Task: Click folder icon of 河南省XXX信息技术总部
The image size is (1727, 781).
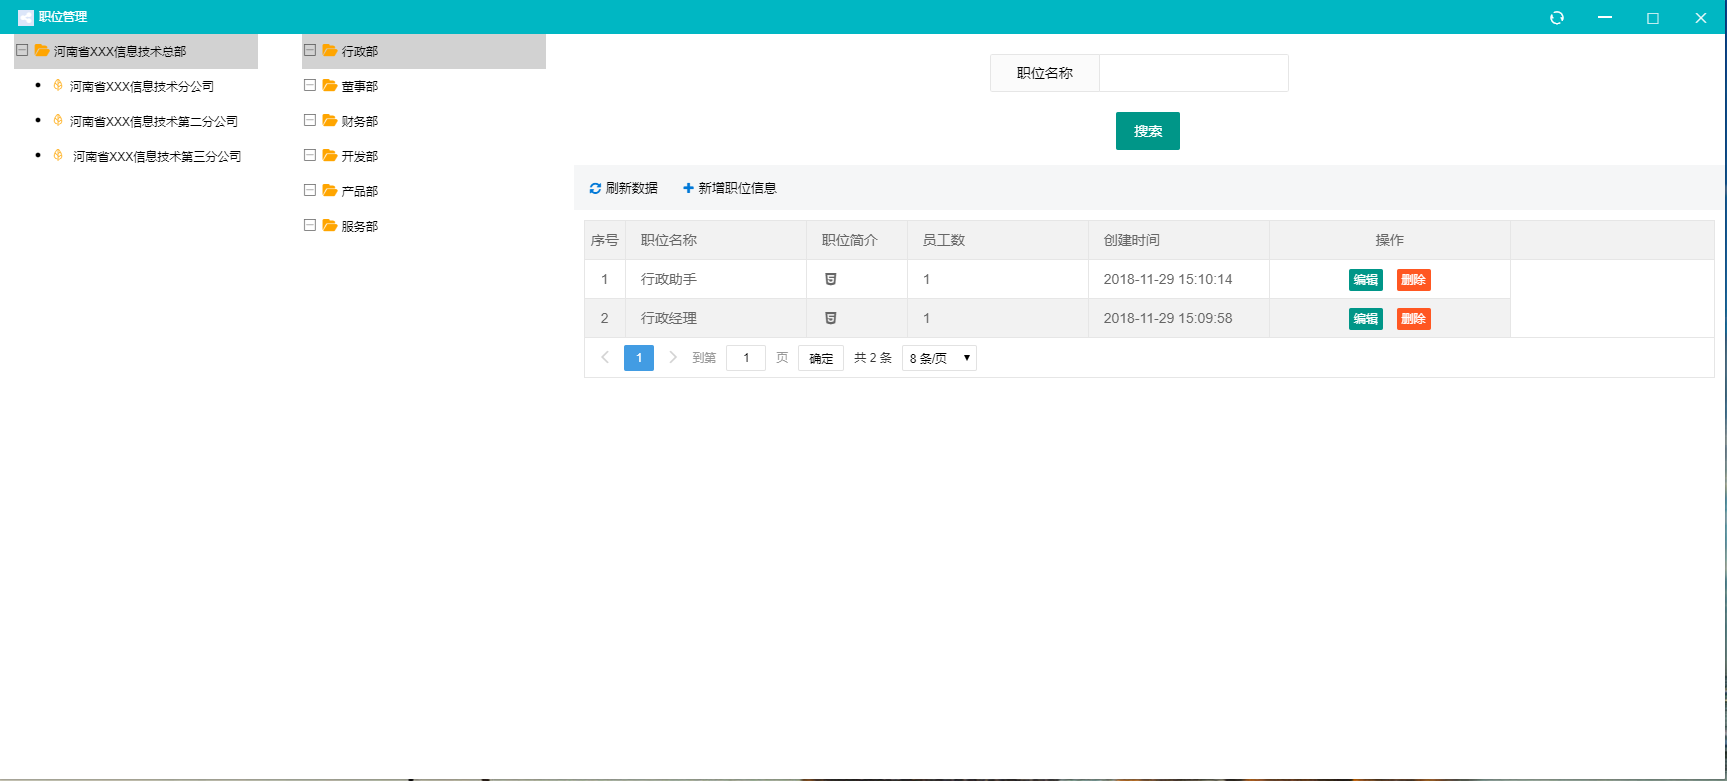Action: tap(42, 50)
